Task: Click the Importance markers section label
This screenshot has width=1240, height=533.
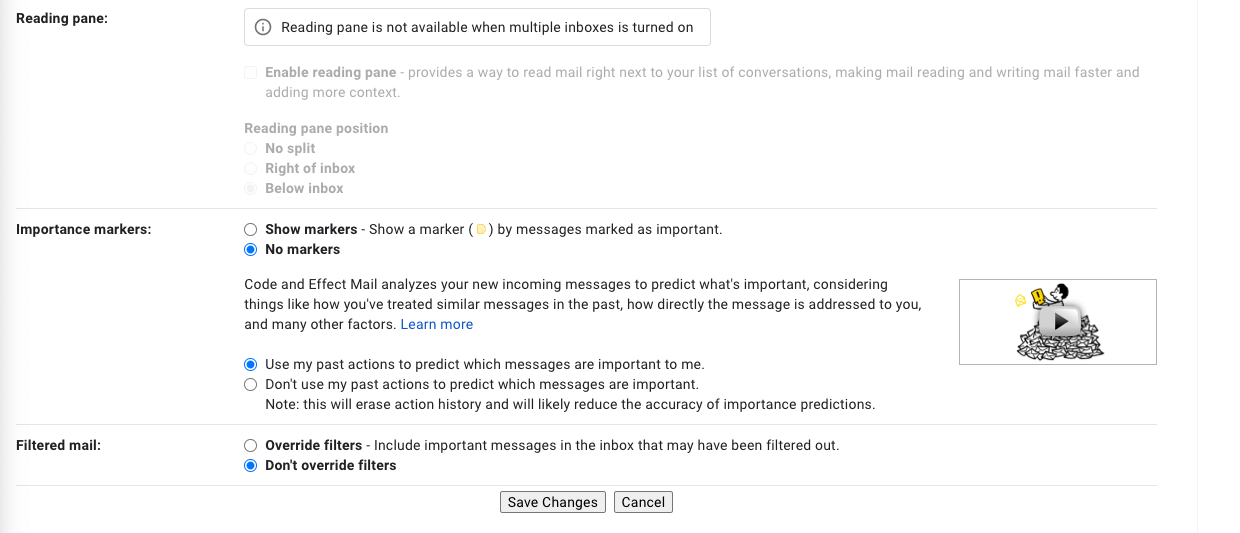Action: (84, 229)
